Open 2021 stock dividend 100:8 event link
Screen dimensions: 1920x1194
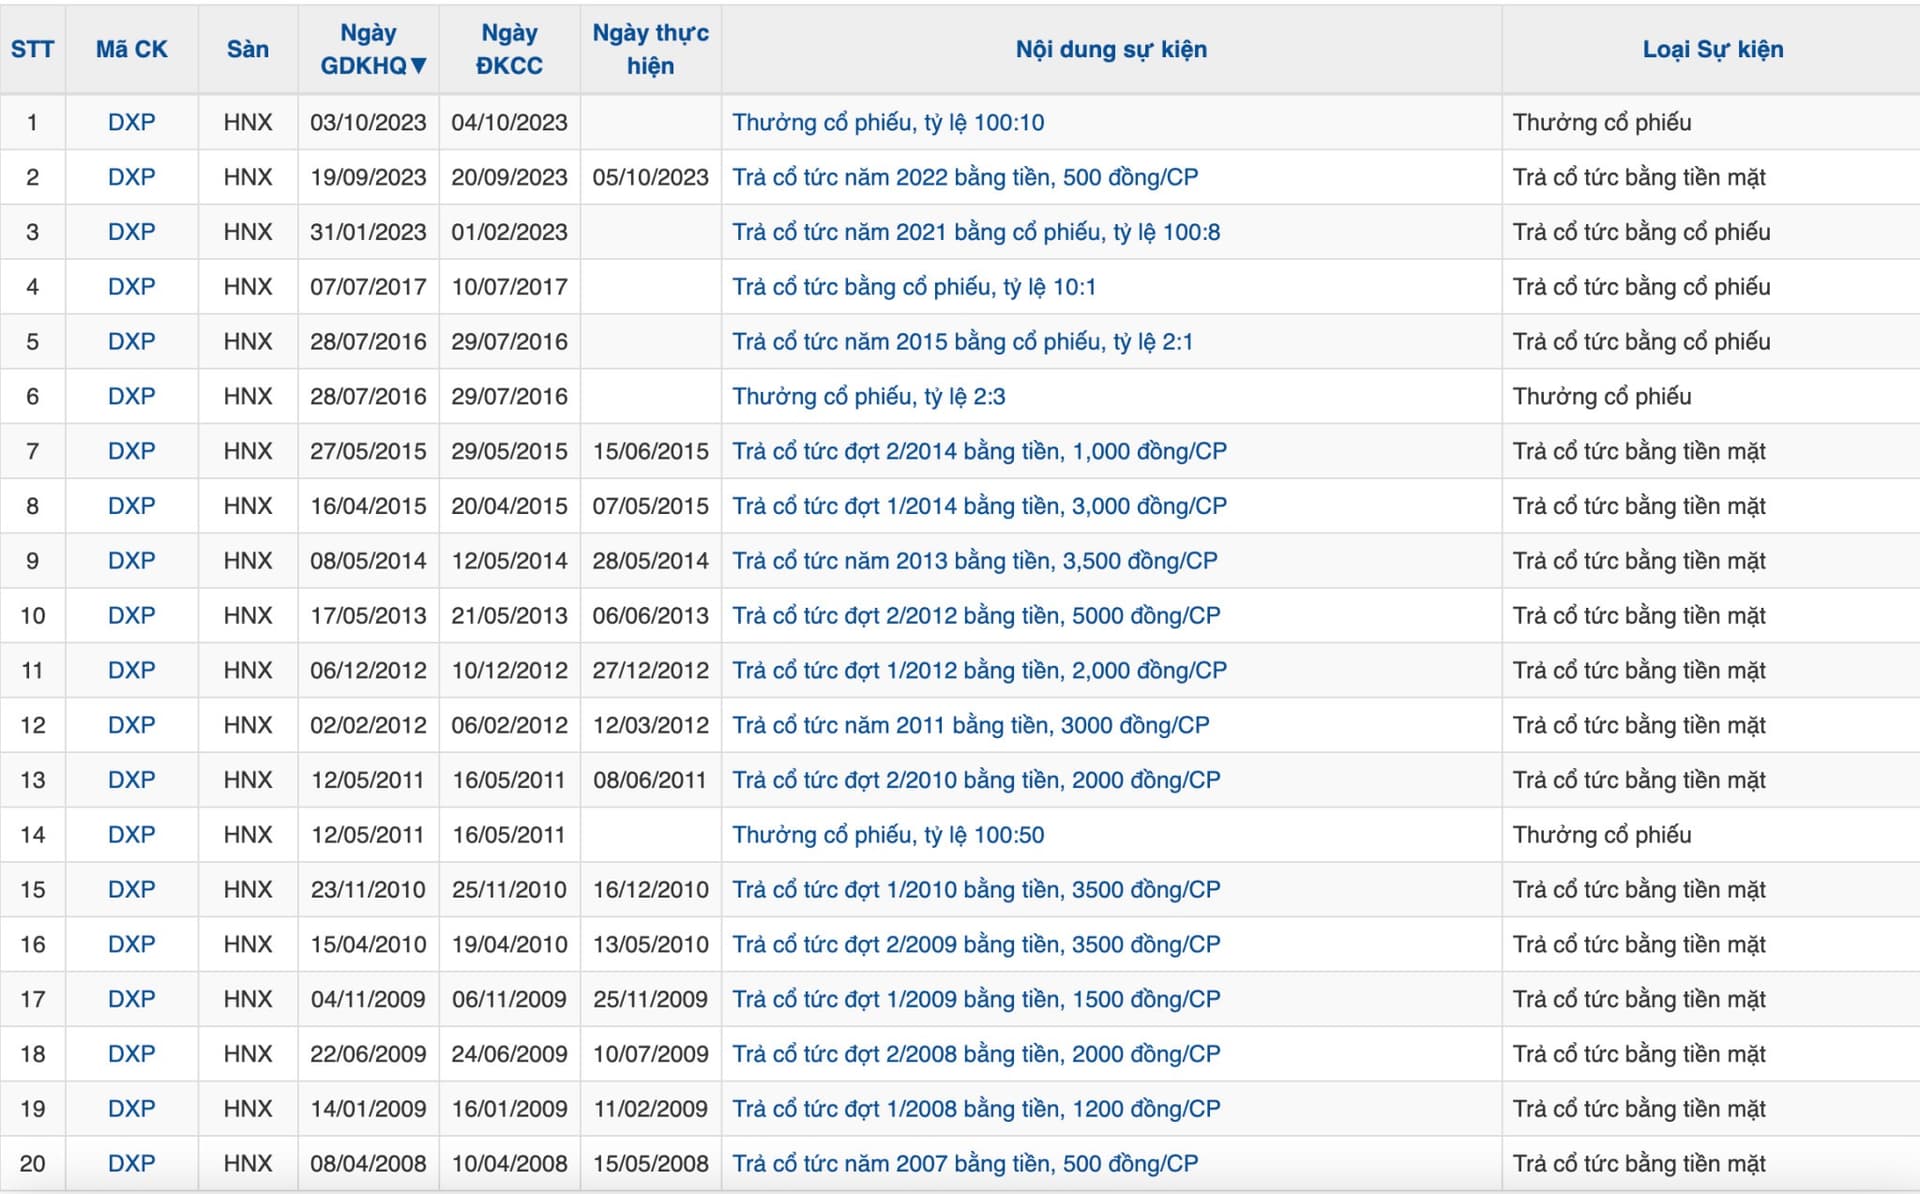coord(975,232)
